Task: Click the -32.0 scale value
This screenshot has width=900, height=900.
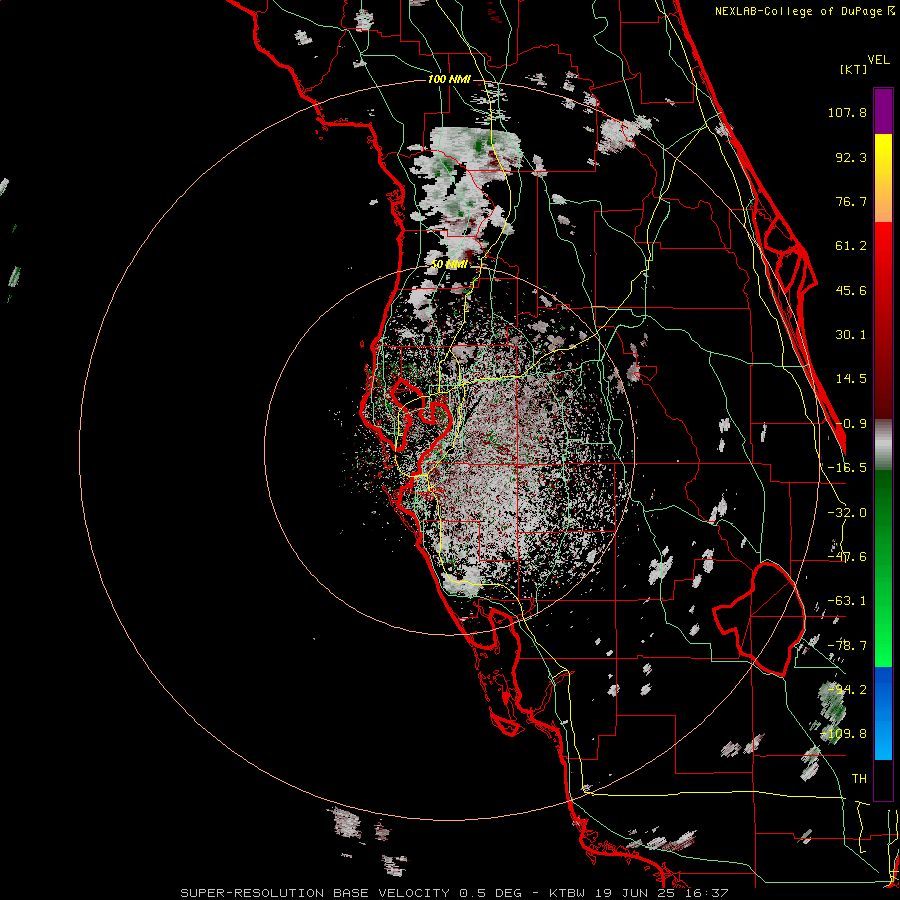Action: pos(847,513)
